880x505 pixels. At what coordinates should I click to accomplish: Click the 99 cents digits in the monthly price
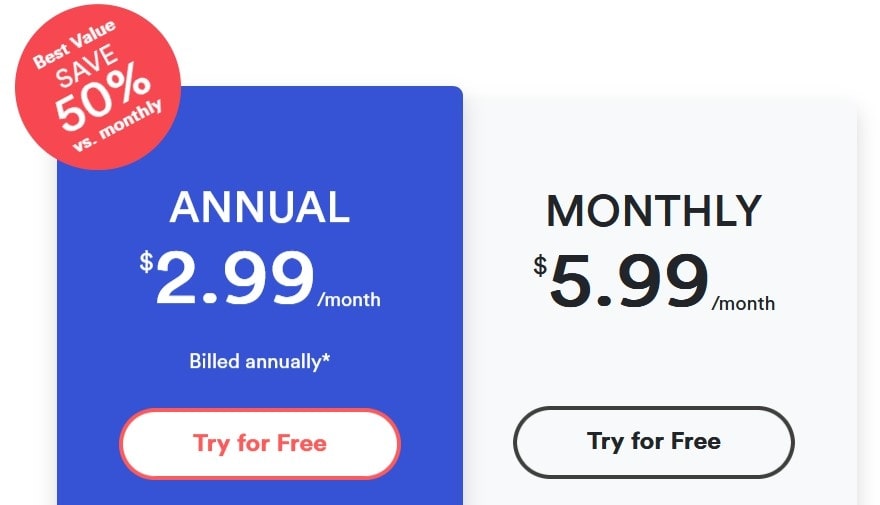[x=663, y=281]
